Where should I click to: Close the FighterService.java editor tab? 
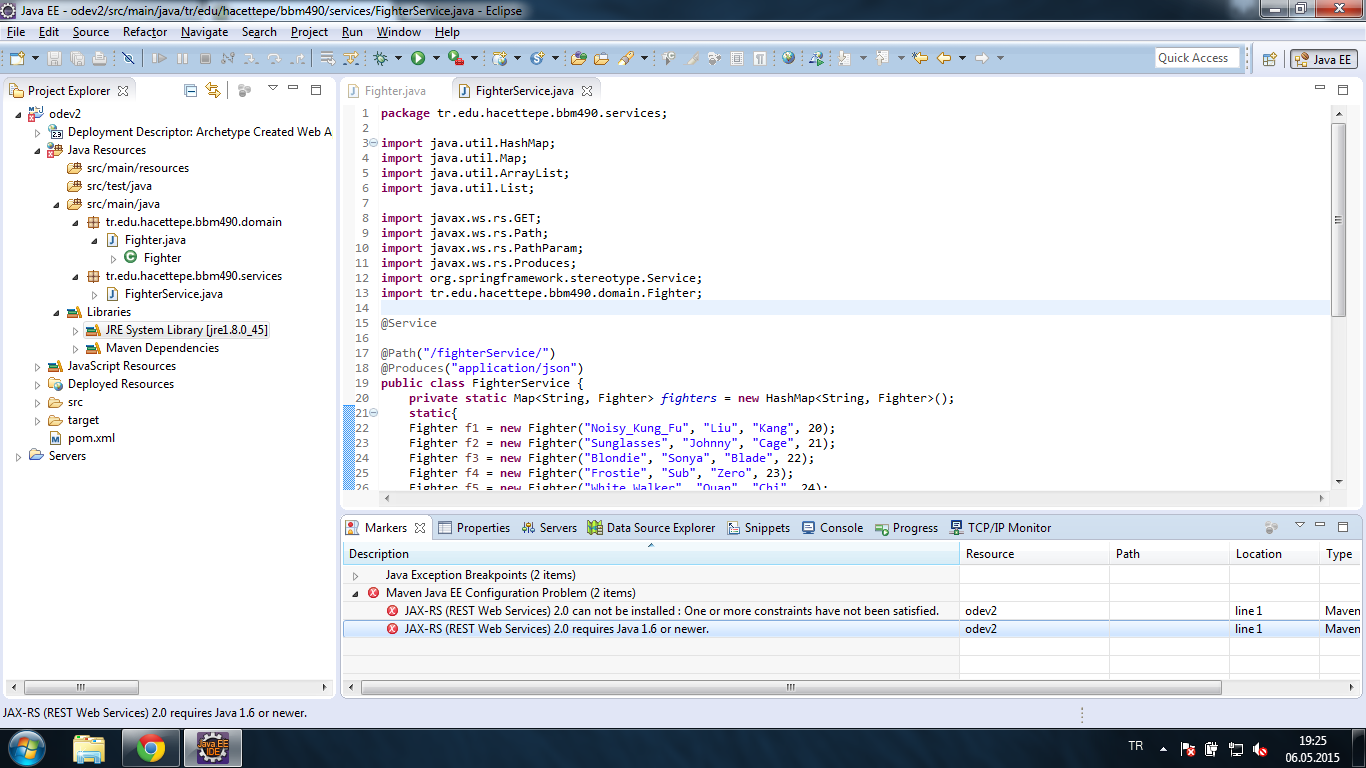tap(589, 91)
